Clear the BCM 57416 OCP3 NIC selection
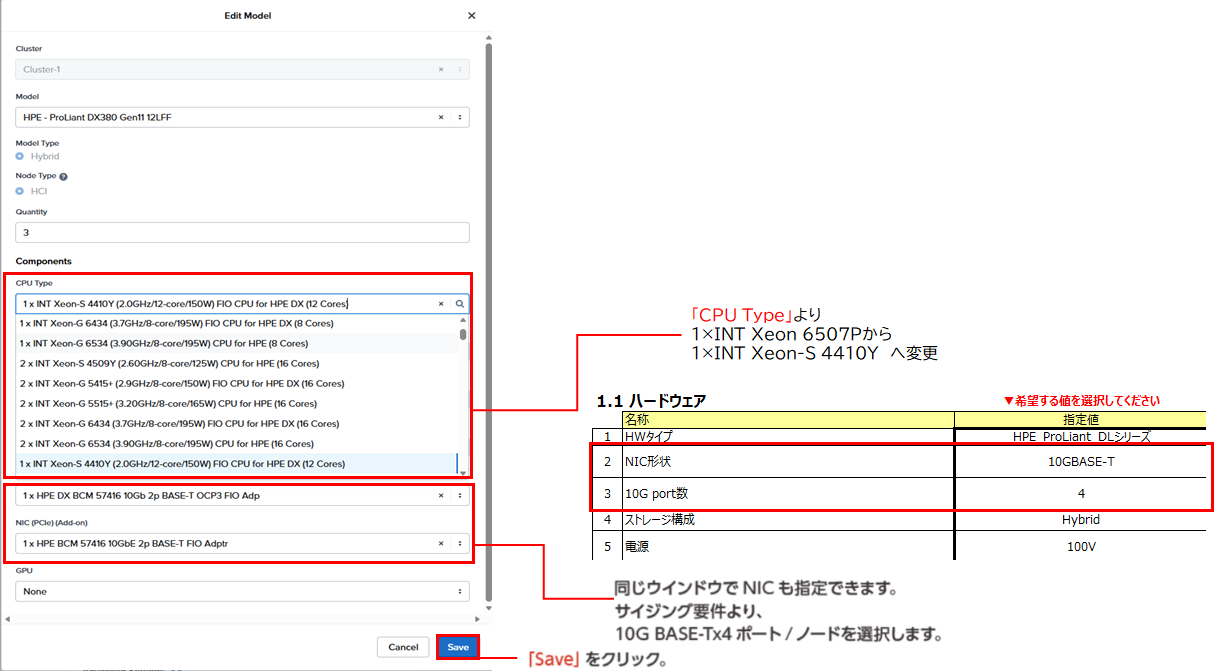 point(441,496)
